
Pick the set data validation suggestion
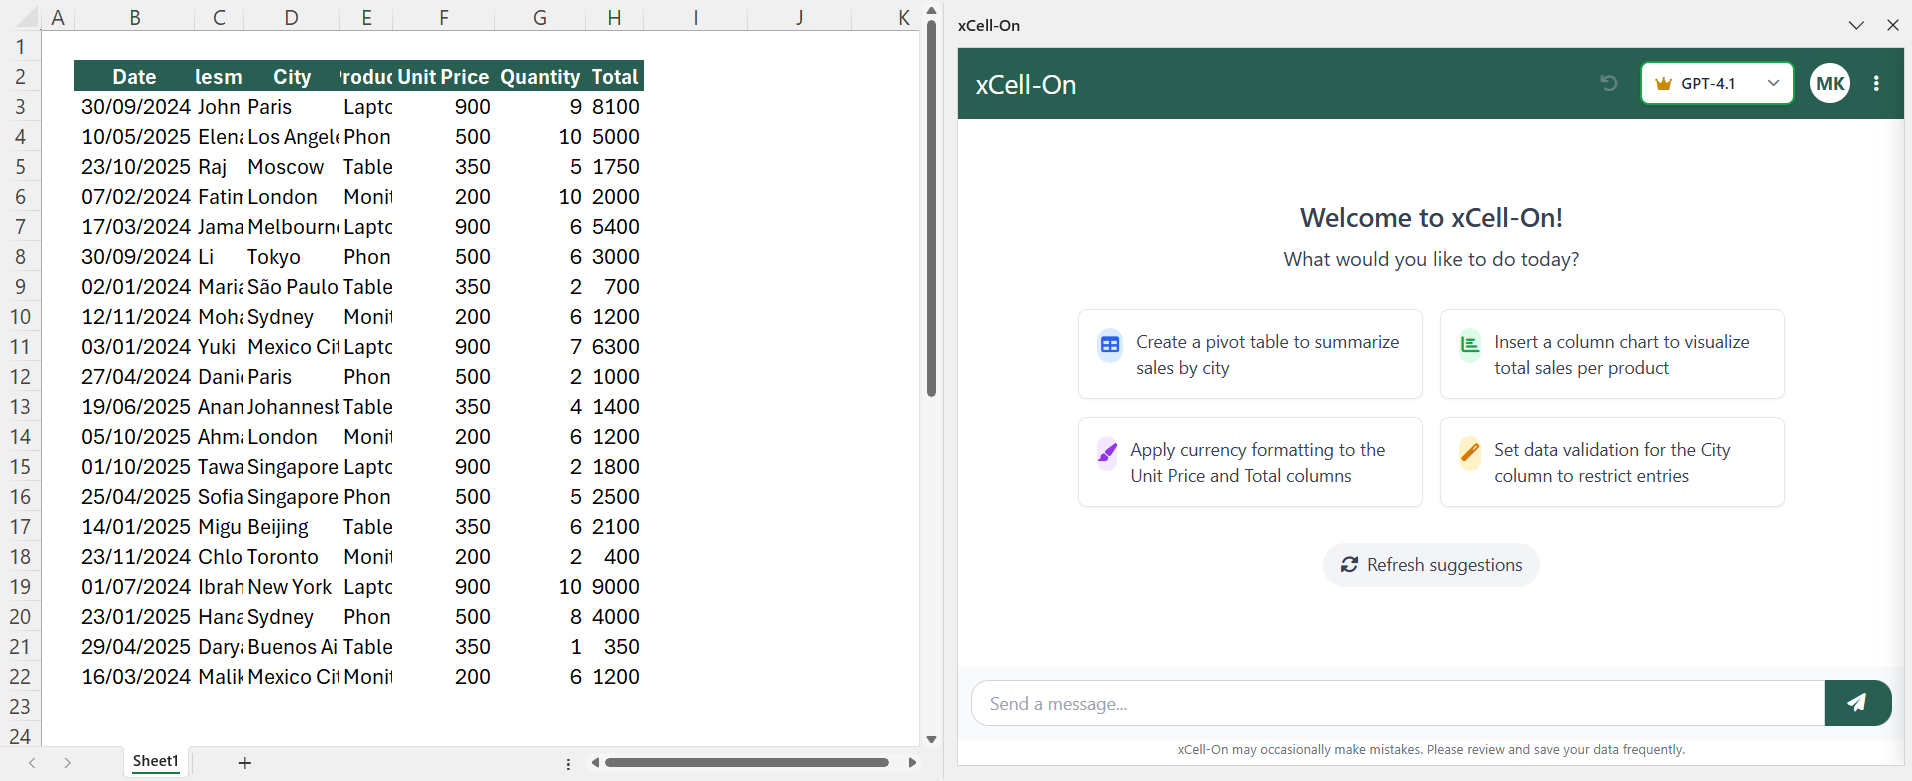1612,463
